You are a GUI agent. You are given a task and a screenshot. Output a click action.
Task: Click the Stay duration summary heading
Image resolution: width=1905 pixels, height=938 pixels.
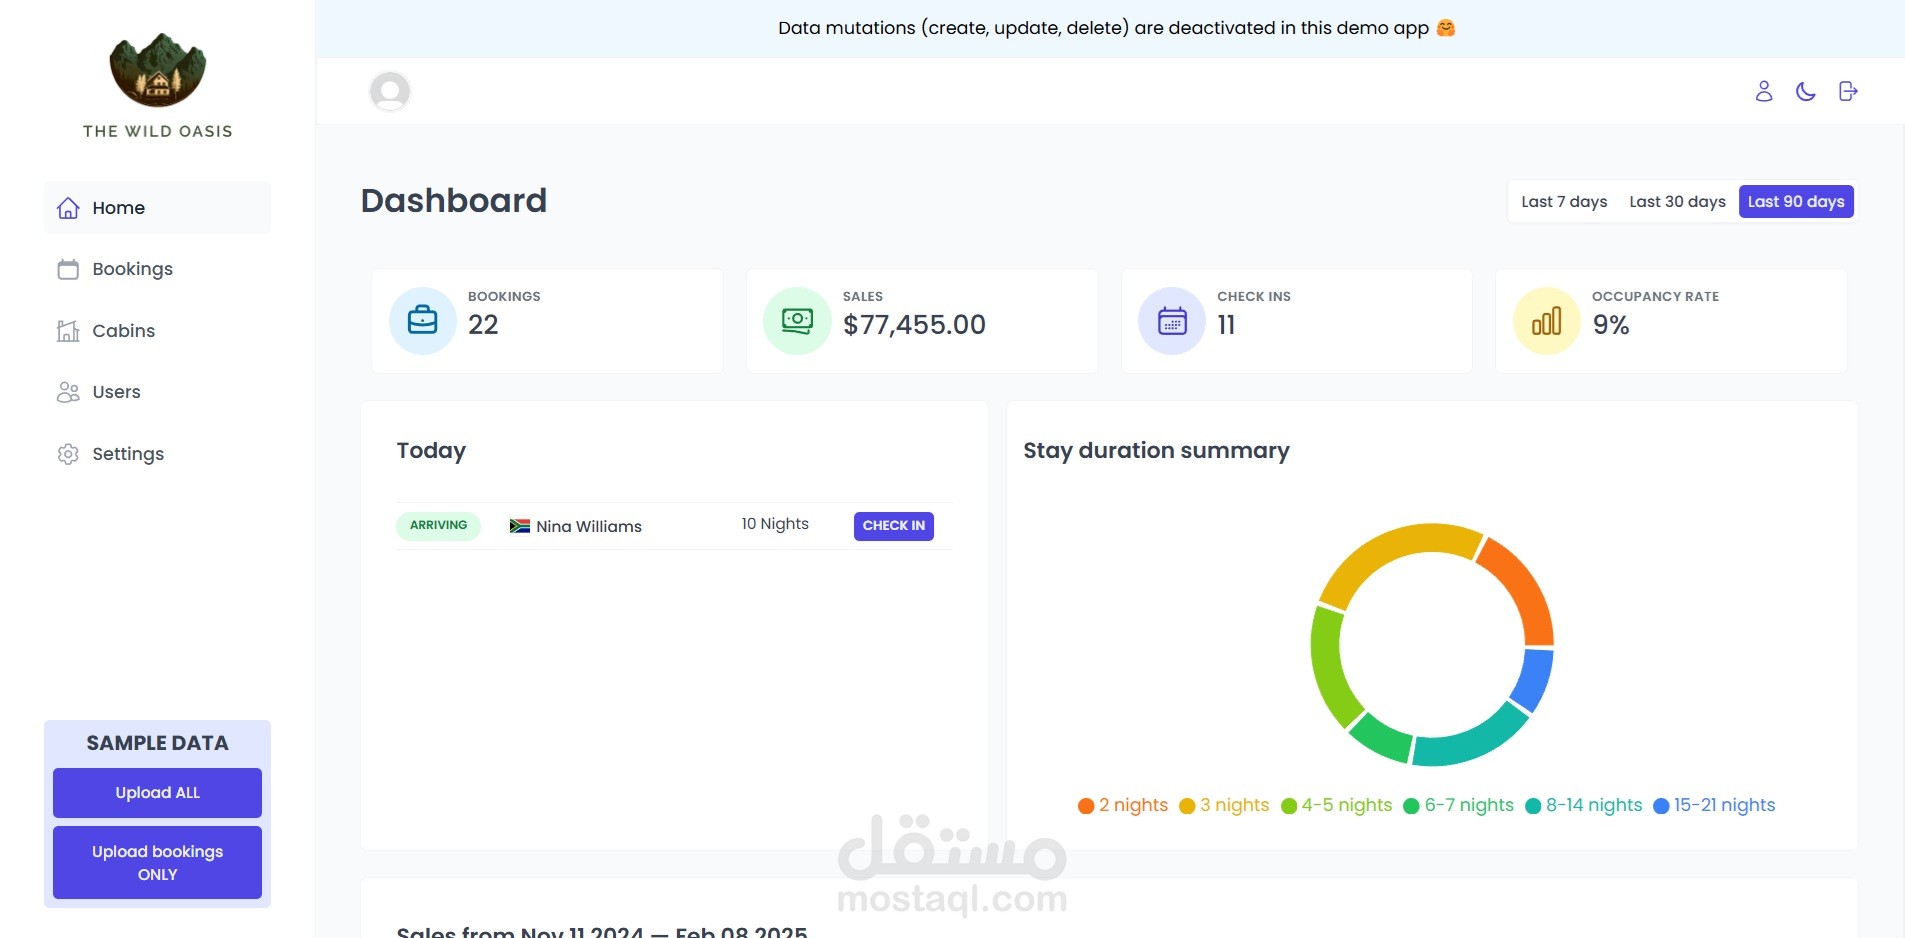[1156, 451]
